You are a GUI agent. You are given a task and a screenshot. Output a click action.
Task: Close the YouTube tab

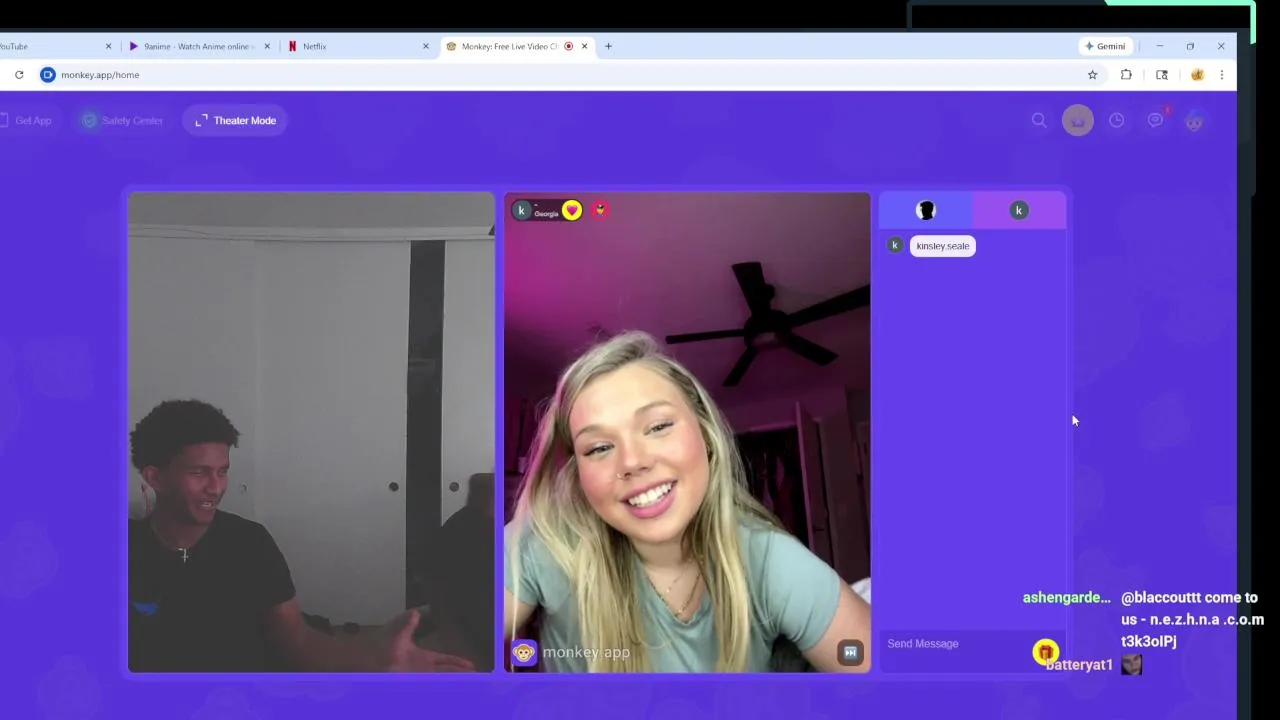click(x=109, y=46)
